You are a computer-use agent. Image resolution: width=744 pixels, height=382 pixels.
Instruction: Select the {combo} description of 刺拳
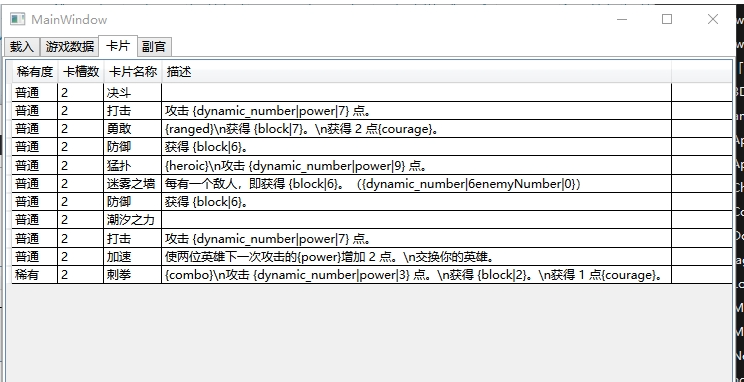click(417, 275)
